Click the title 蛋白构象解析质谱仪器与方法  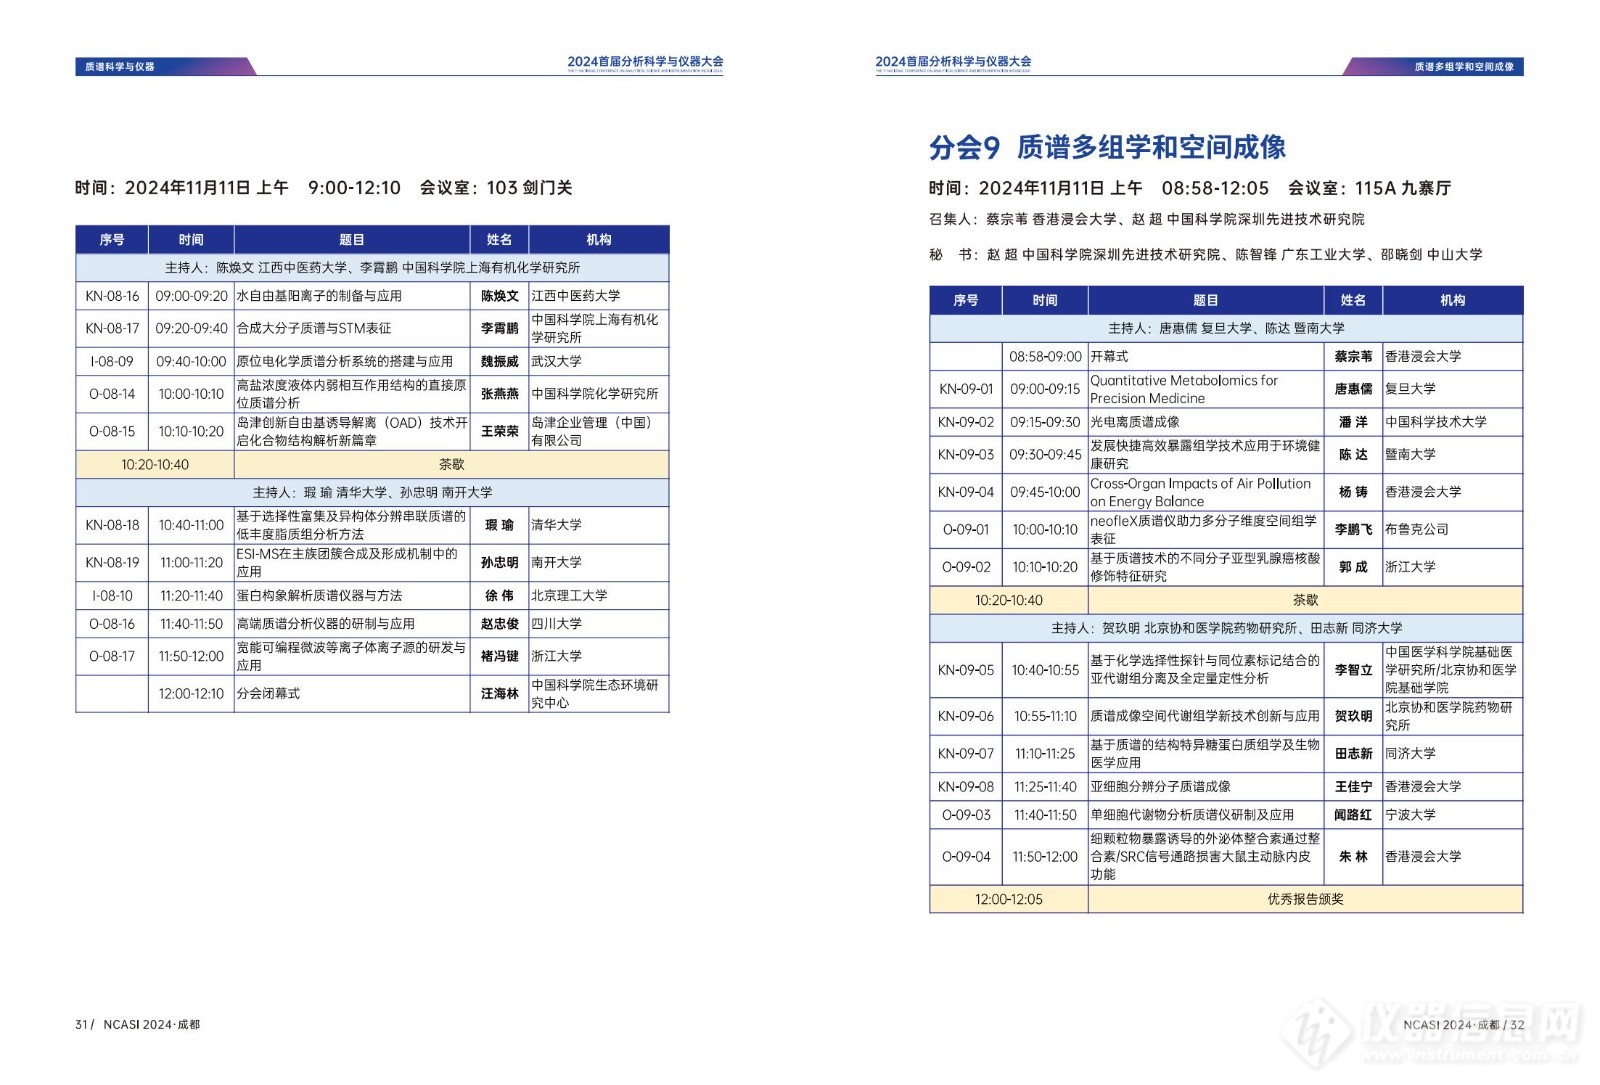coord(319,595)
